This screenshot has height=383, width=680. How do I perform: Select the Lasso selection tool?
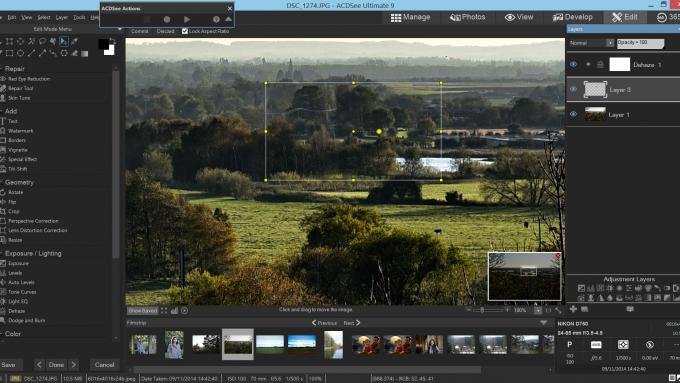tap(42, 41)
